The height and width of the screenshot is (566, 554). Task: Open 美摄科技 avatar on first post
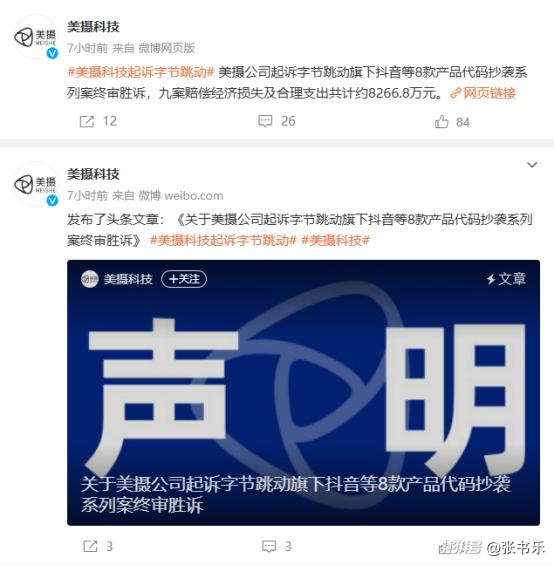36,37
